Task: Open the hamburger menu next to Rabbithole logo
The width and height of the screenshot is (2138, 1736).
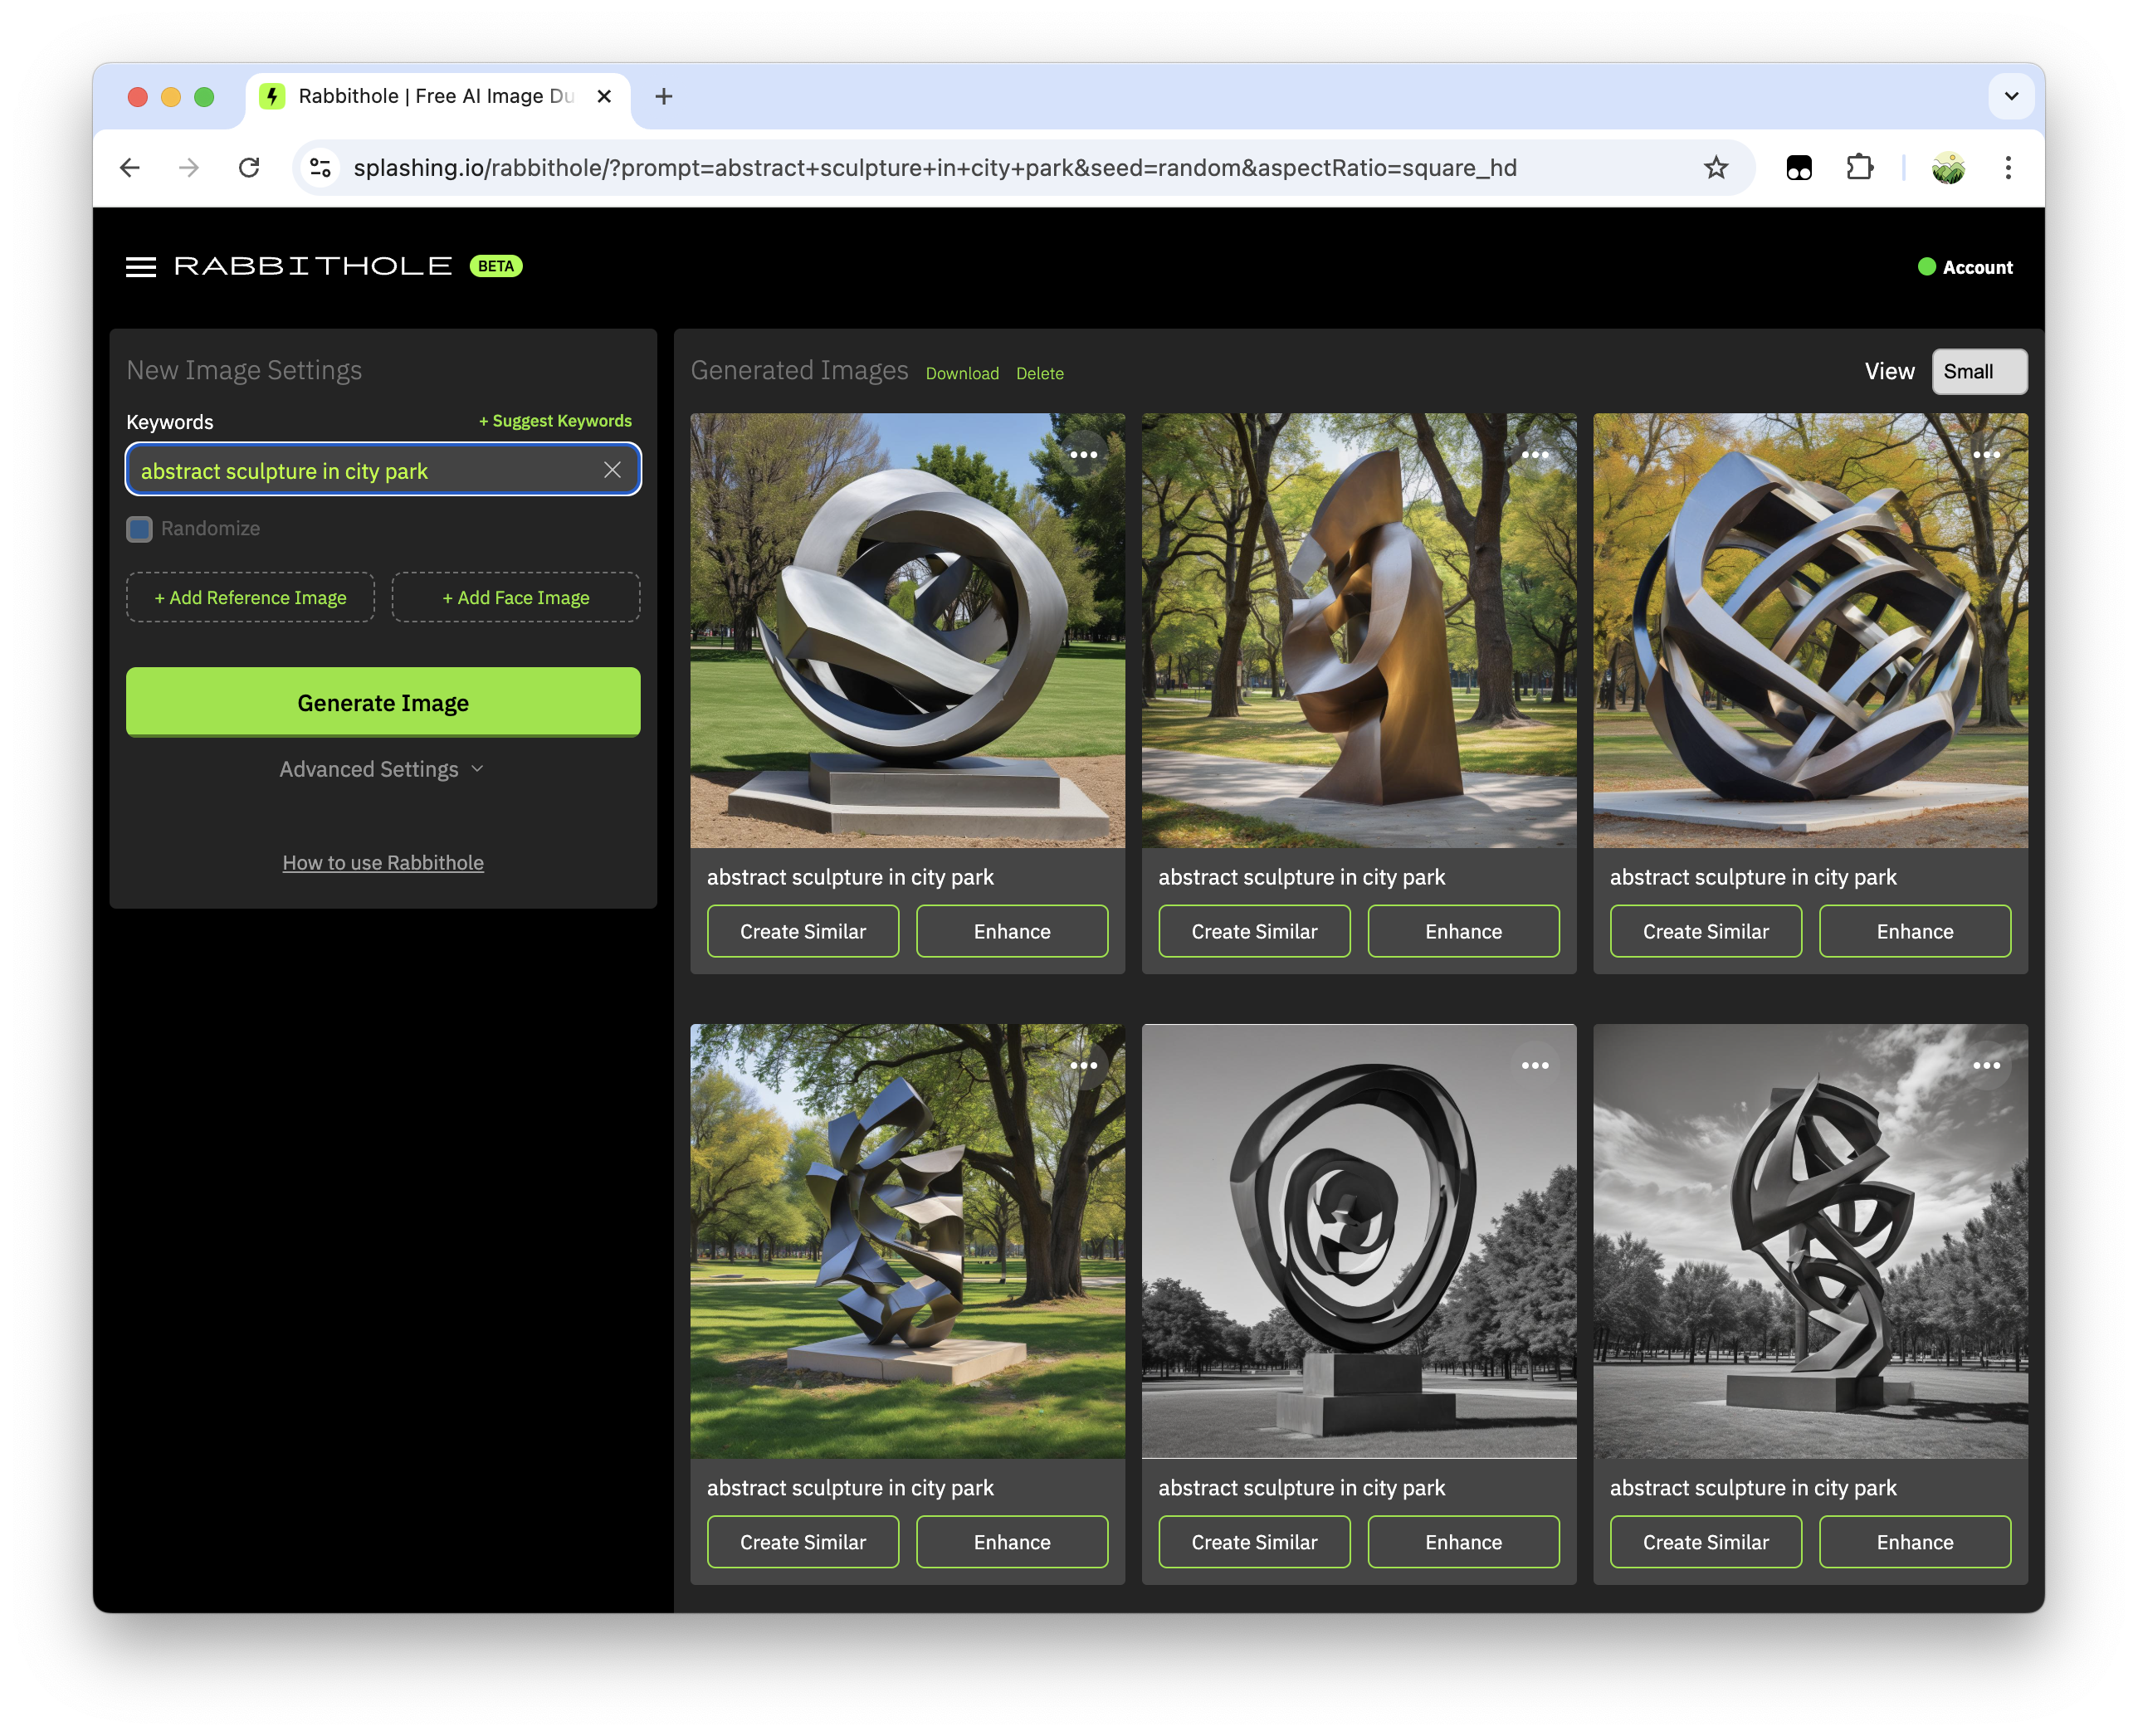Action: coord(141,266)
